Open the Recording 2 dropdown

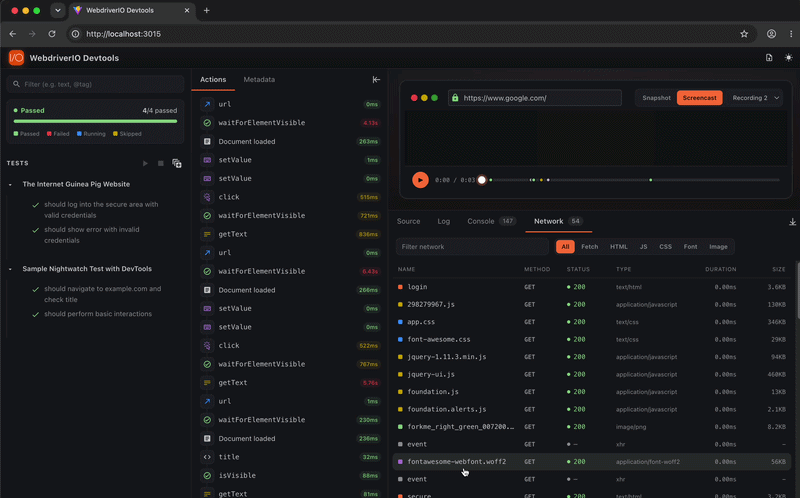pos(756,97)
